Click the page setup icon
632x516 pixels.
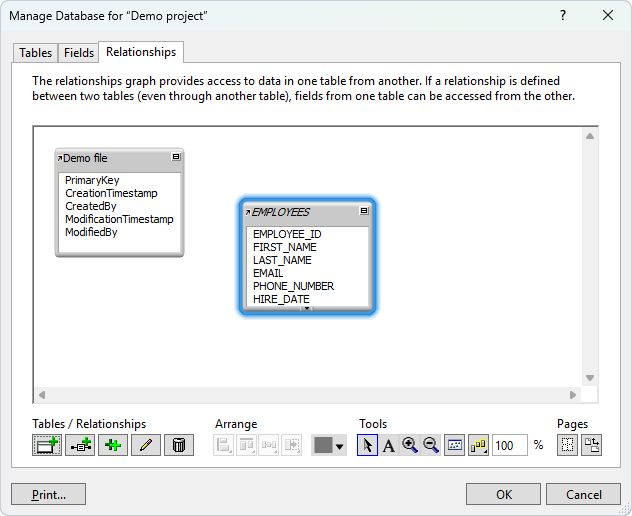(x=592, y=445)
